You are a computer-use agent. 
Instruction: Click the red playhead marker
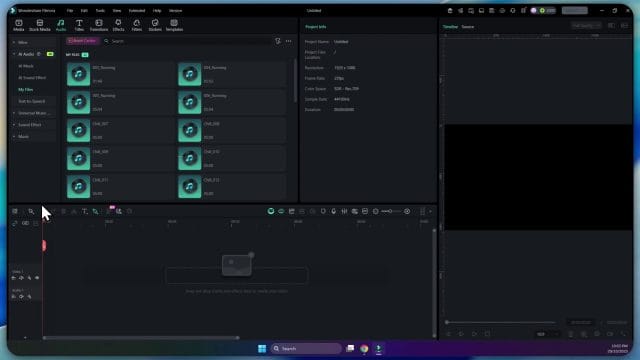pyautogui.click(x=44, y=245)
